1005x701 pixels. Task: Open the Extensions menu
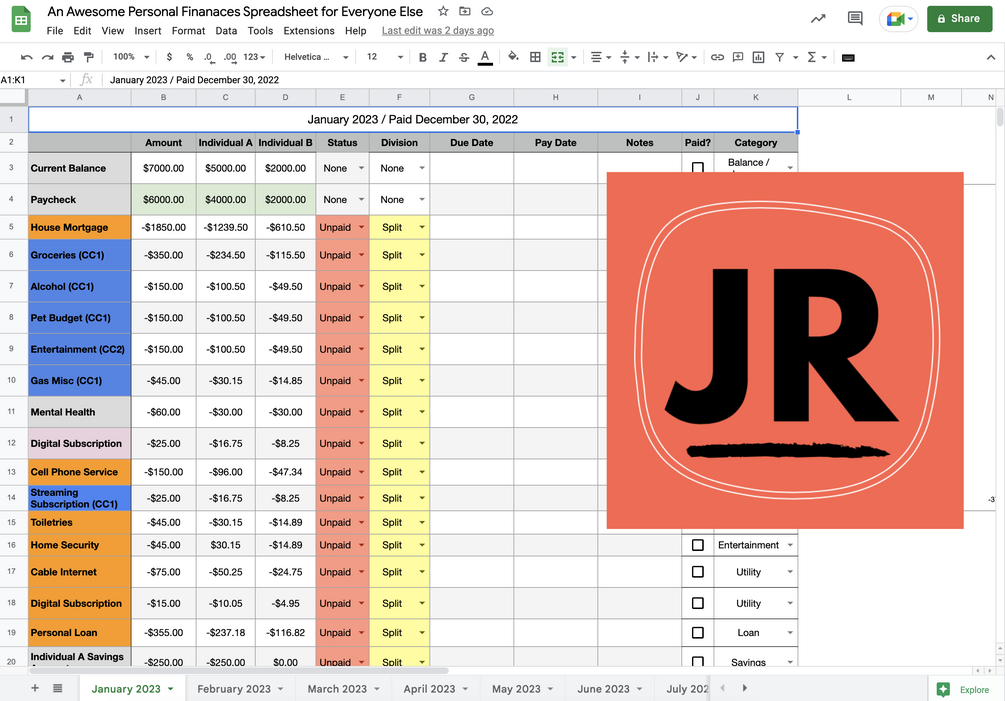(309, 31)
